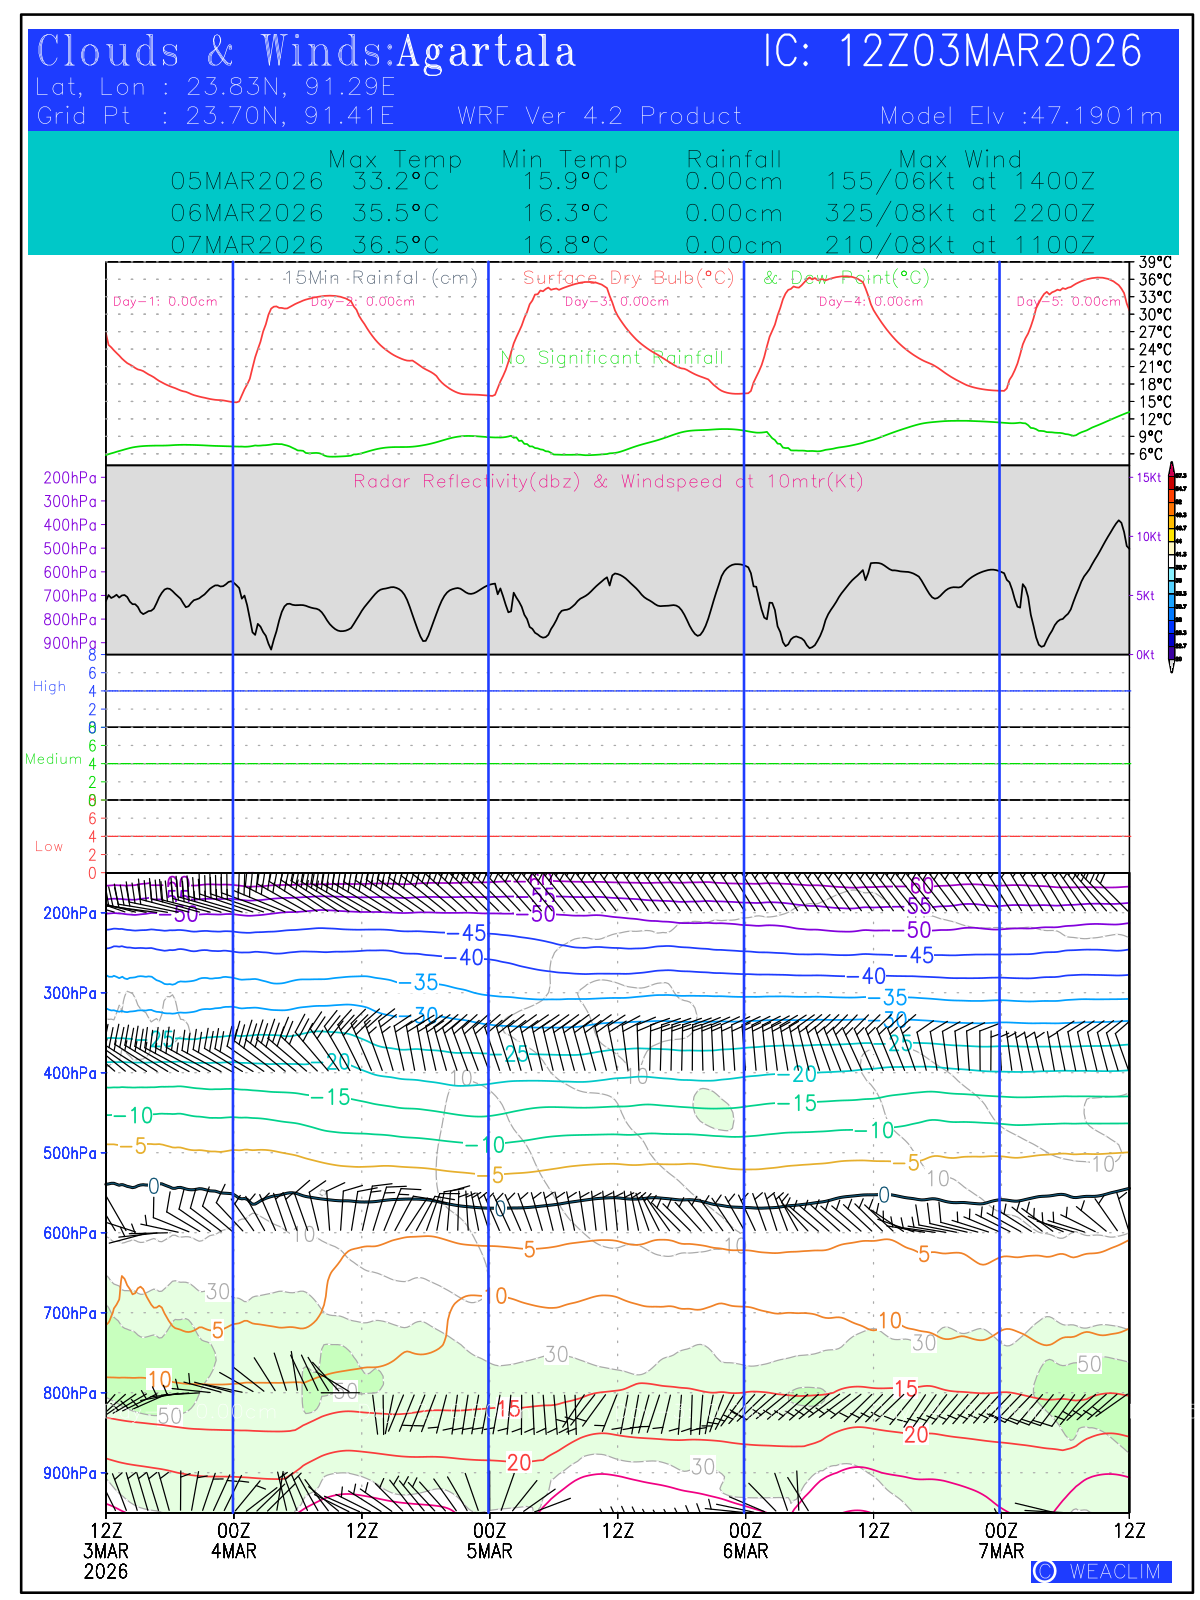Click the red "Low" cloud level label

(49, 846)
